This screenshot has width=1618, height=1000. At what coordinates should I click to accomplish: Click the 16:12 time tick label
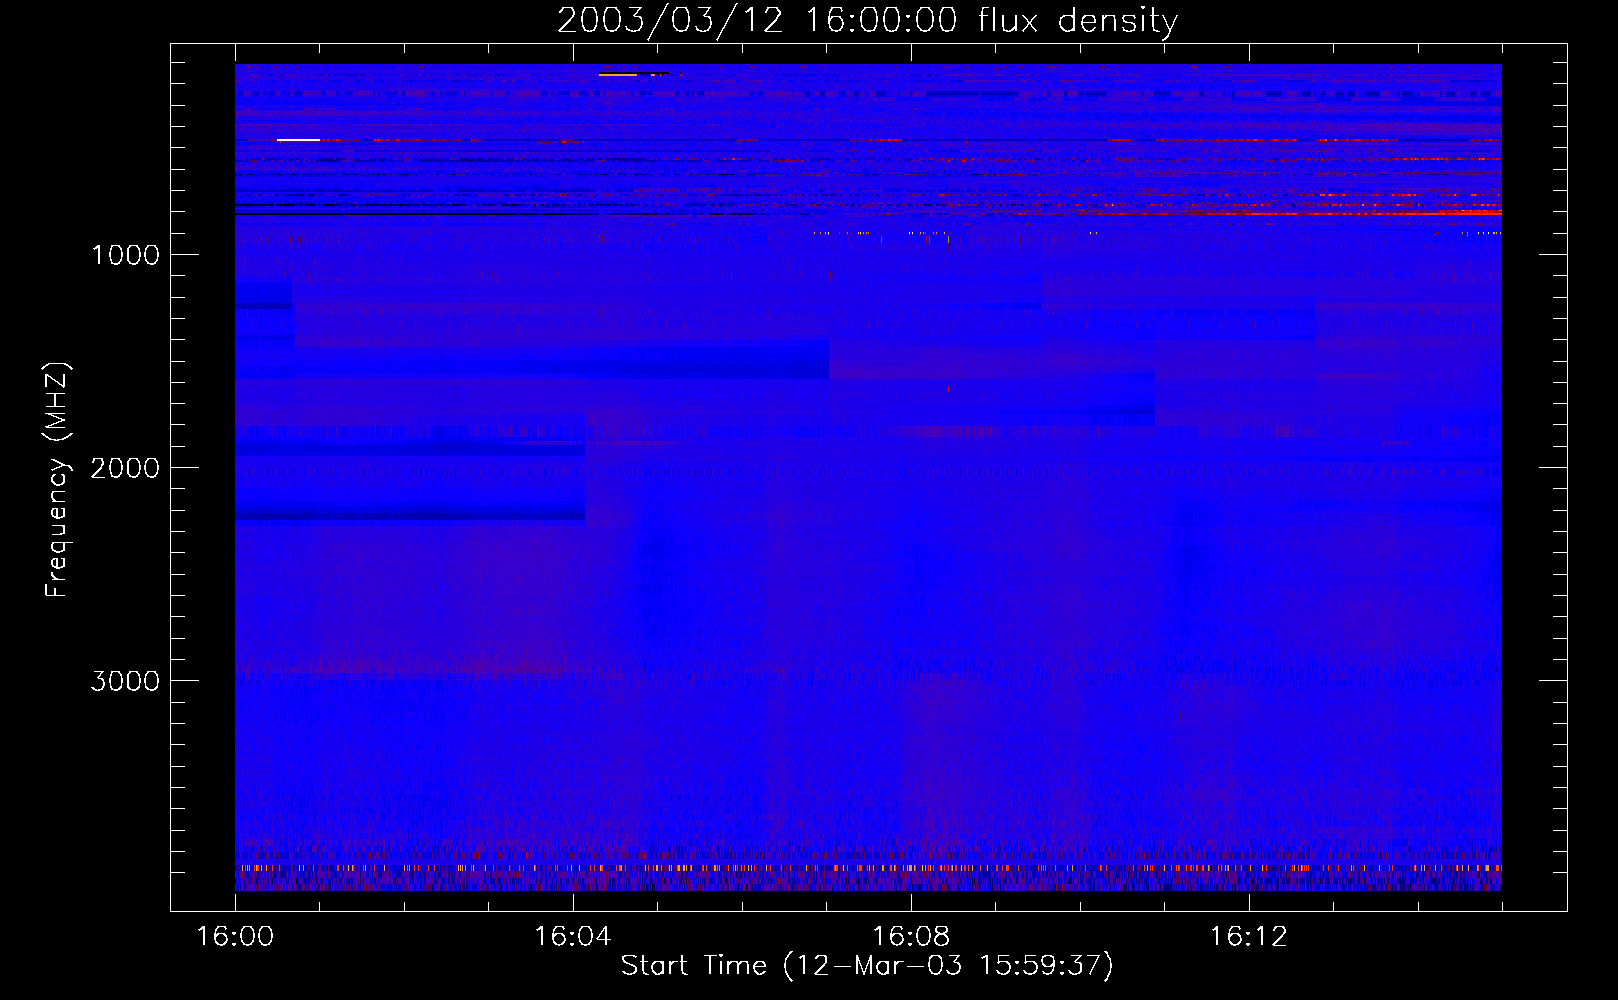click(x=1249, y=937)
